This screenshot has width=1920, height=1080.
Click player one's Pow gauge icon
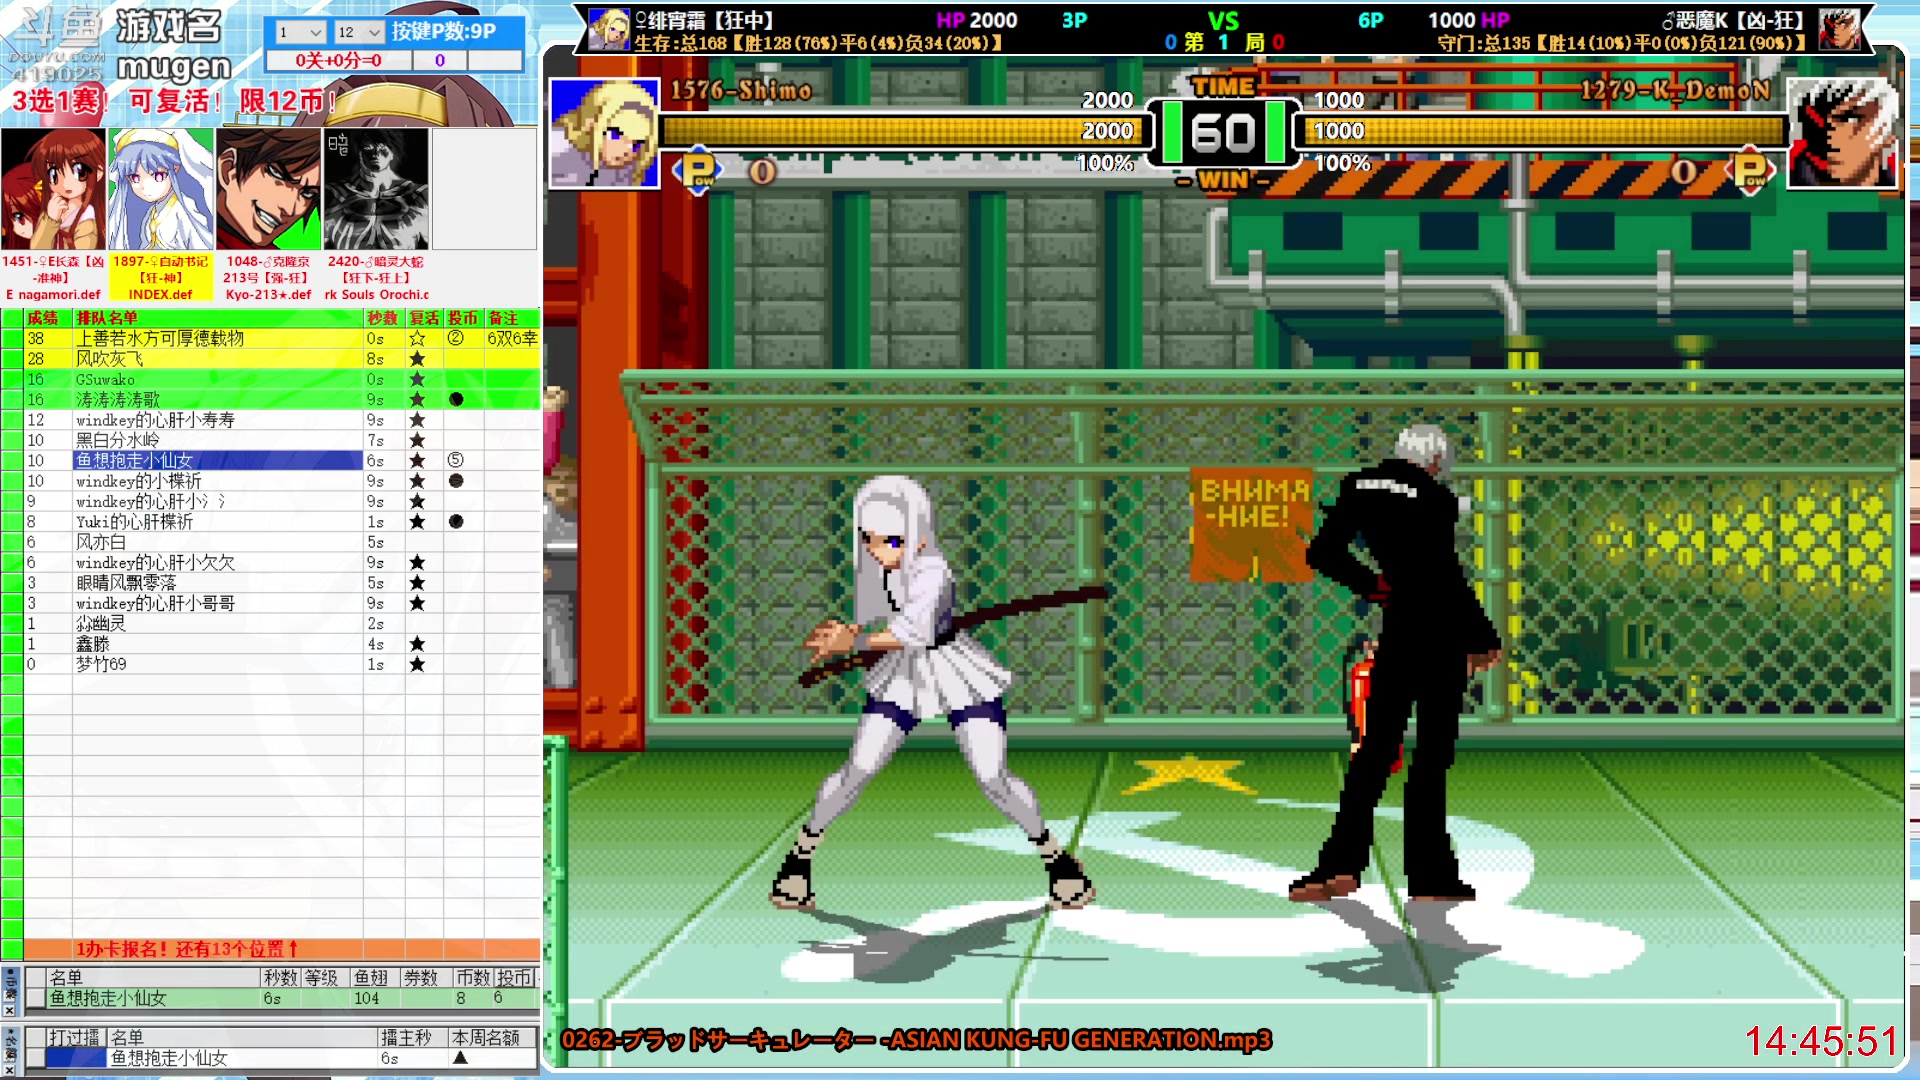click(x=698, y=171)
